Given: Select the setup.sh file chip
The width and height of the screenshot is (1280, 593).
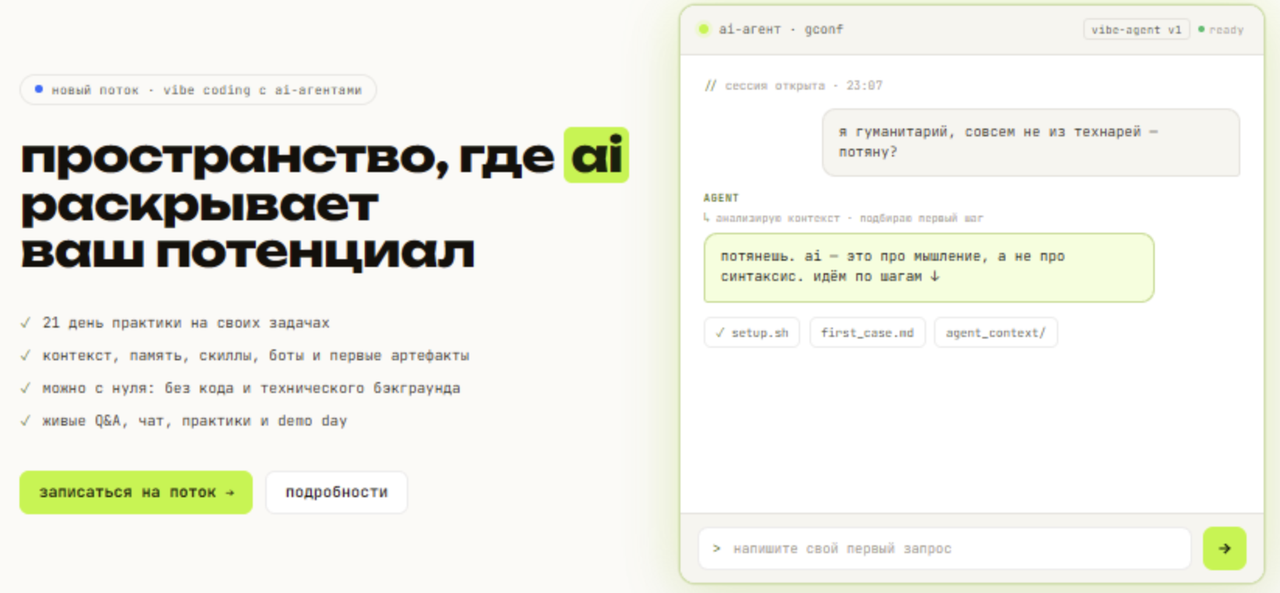Looking at the screenshot, I should [x=752, y=333].
